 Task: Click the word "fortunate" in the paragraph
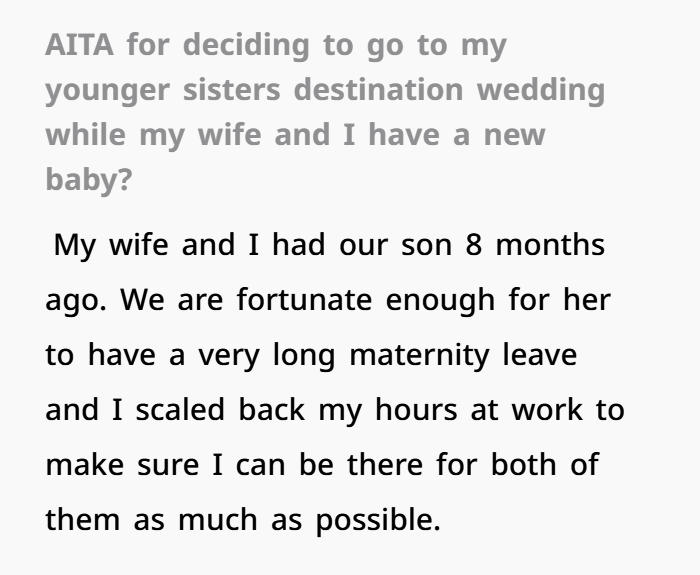(304, 300)
